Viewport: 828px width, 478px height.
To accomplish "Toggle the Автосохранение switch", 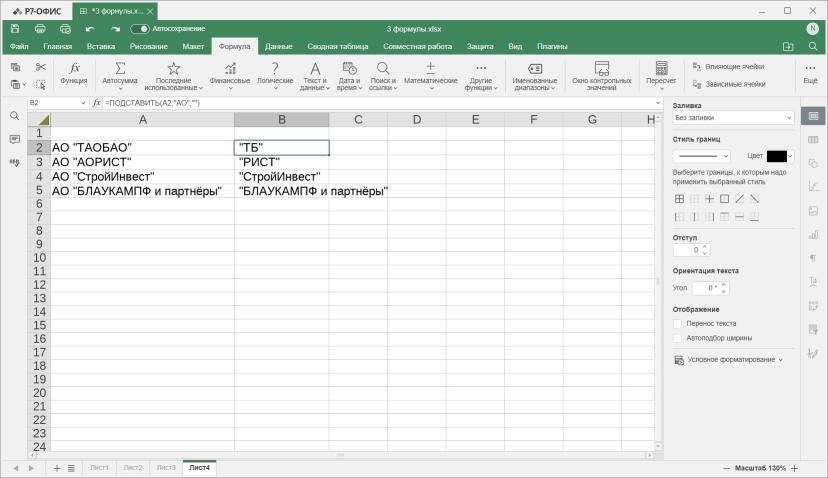I will 140,29.
